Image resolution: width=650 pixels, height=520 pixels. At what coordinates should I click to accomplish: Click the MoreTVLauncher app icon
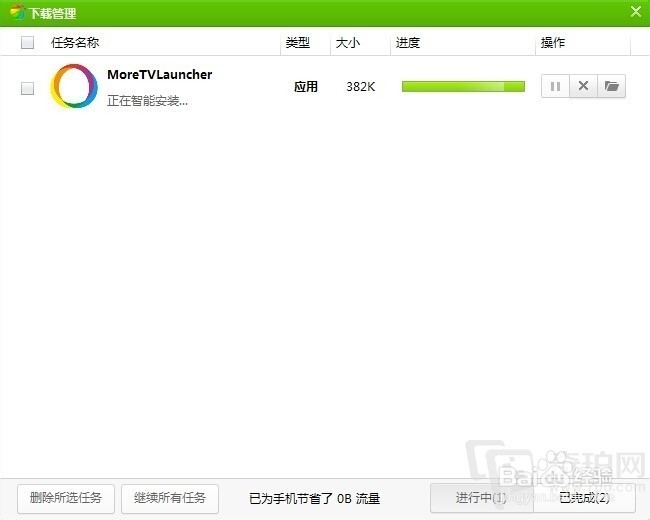[74, 86]
